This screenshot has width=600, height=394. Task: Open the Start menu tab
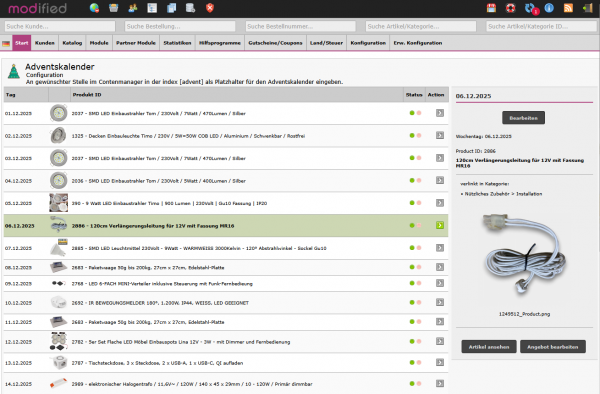coord(21,43)
